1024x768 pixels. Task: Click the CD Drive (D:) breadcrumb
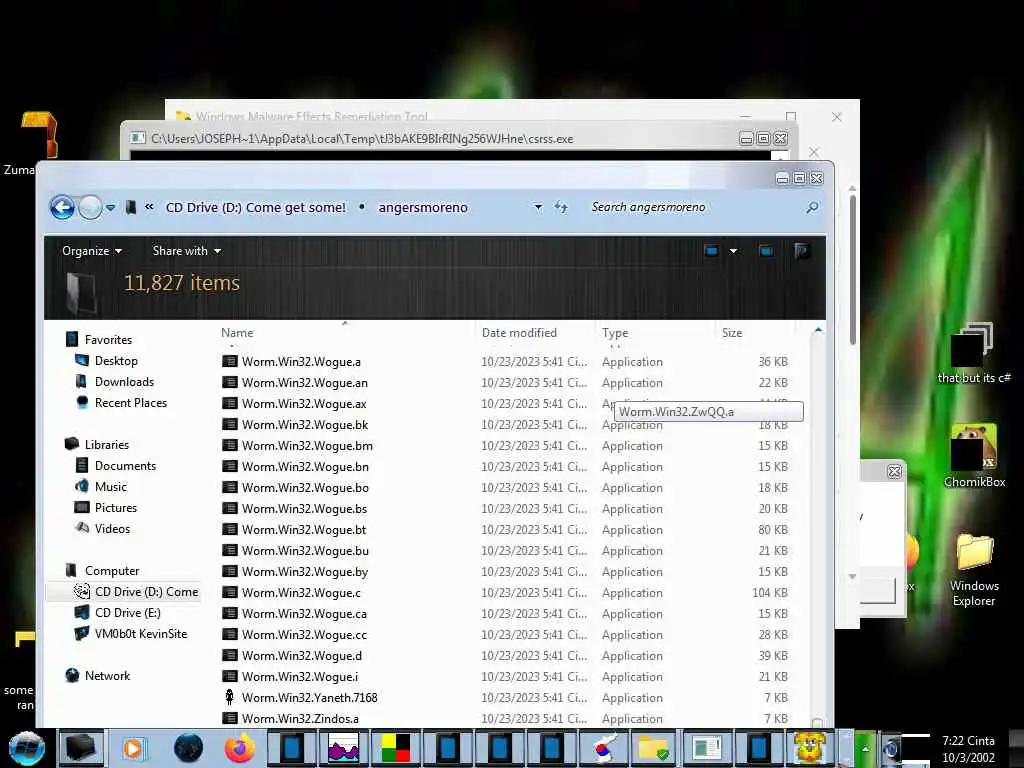pyautogui.click(x=255, y=207)
